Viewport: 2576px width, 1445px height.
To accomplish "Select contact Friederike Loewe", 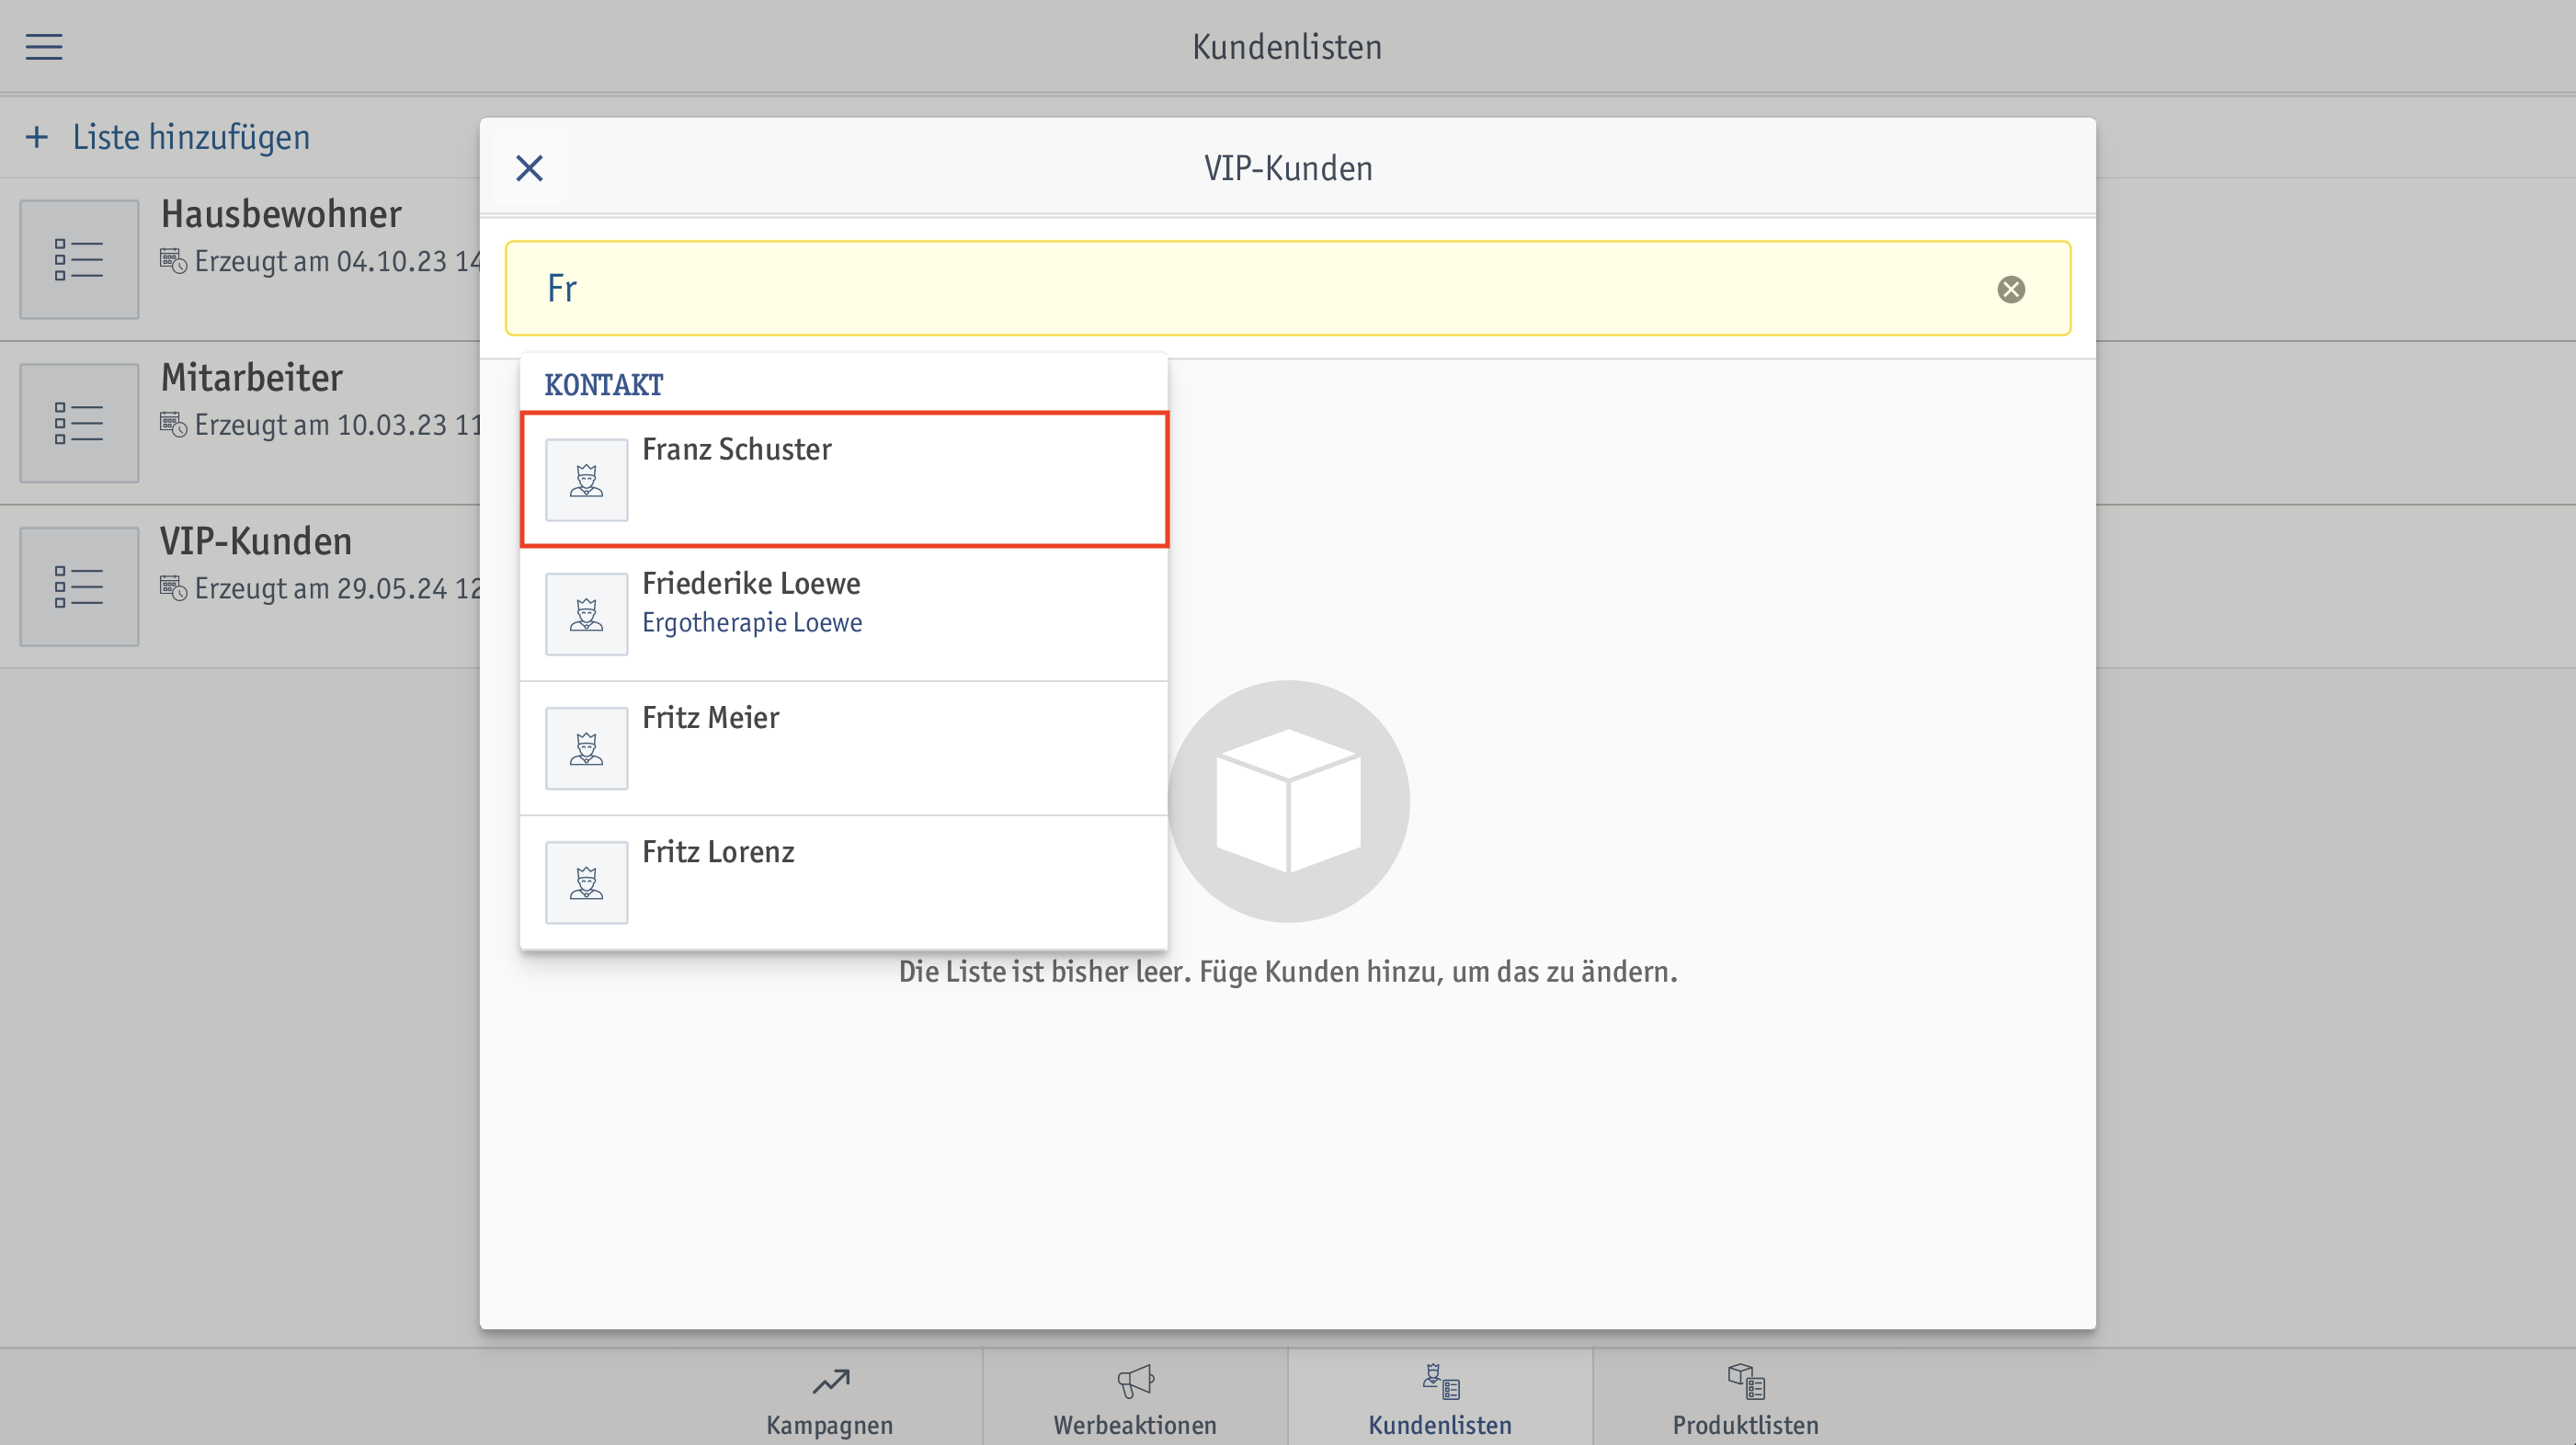I will pos(844,614).
